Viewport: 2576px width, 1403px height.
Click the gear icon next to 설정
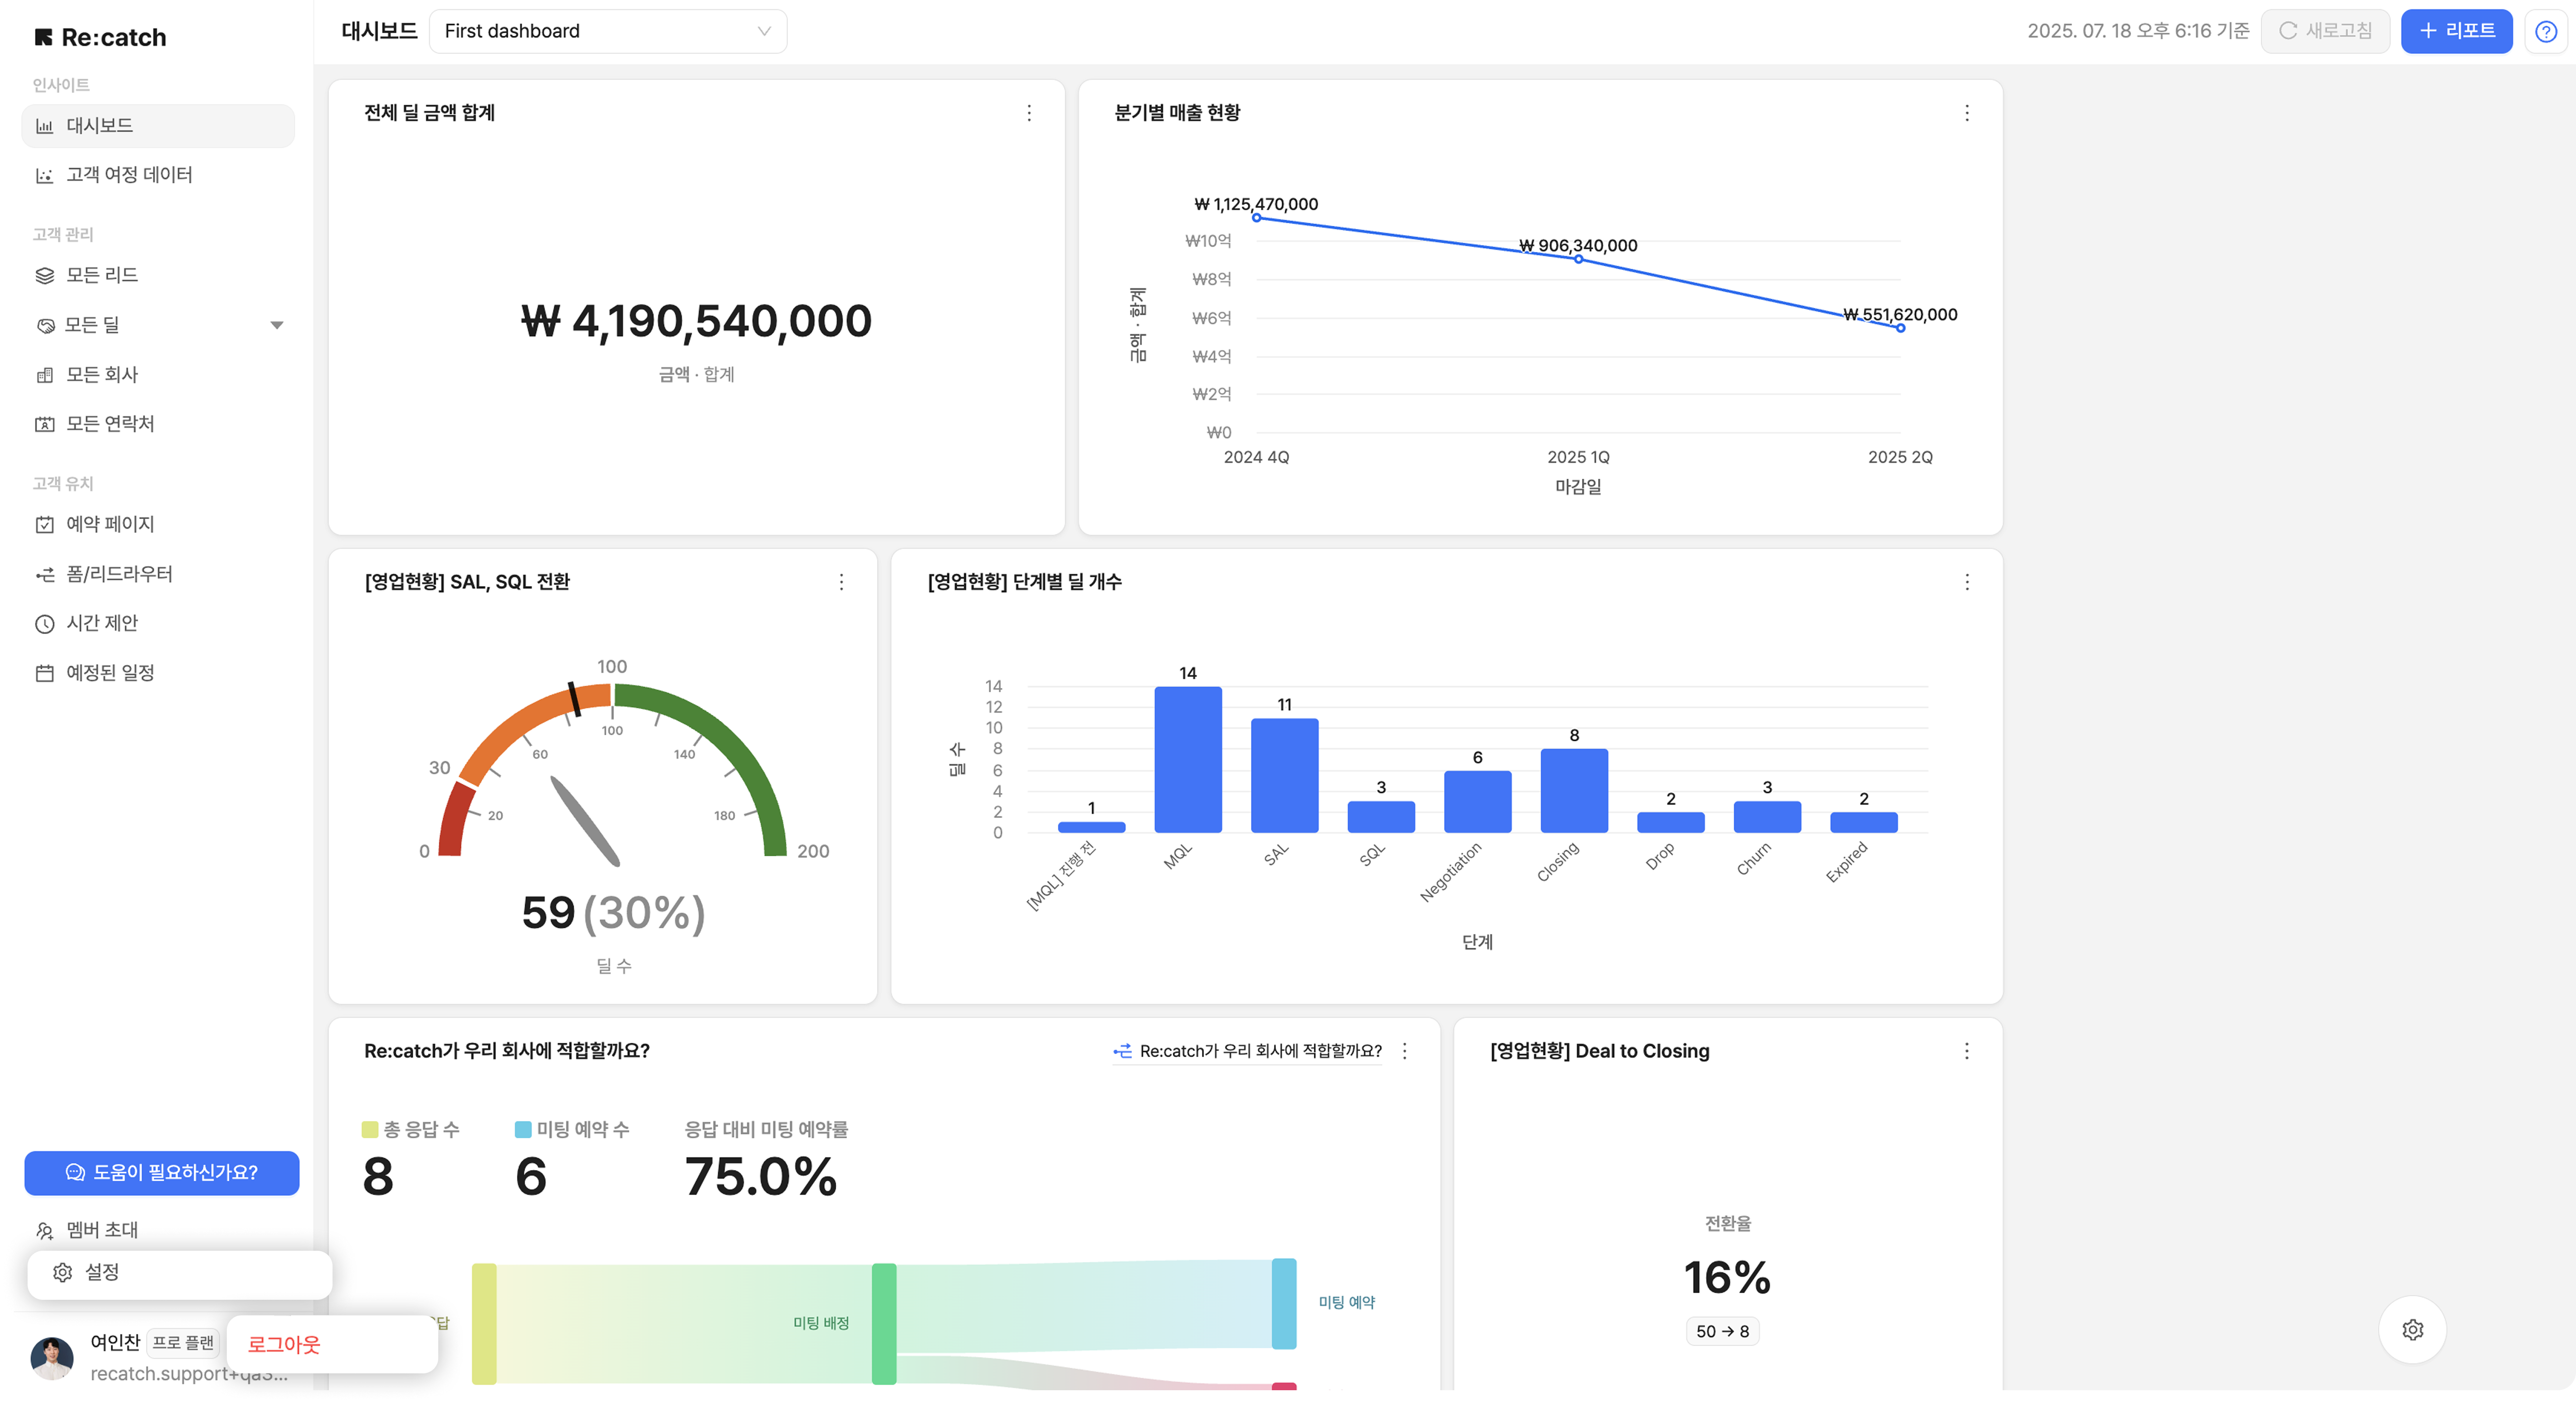(63, 1272)
